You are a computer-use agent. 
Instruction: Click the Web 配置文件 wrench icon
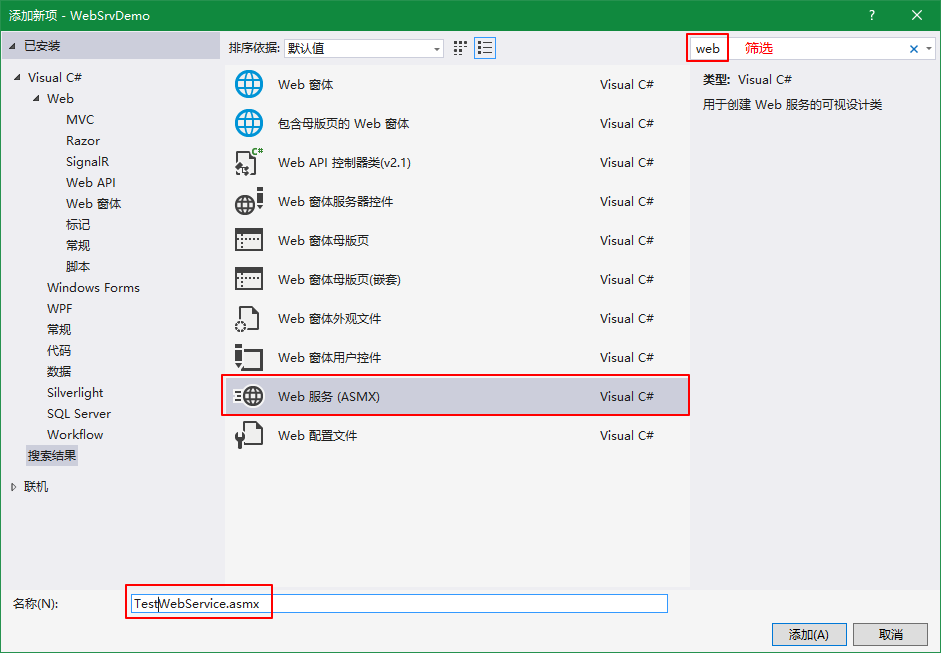pyautogui.click(x=248, y=436)
